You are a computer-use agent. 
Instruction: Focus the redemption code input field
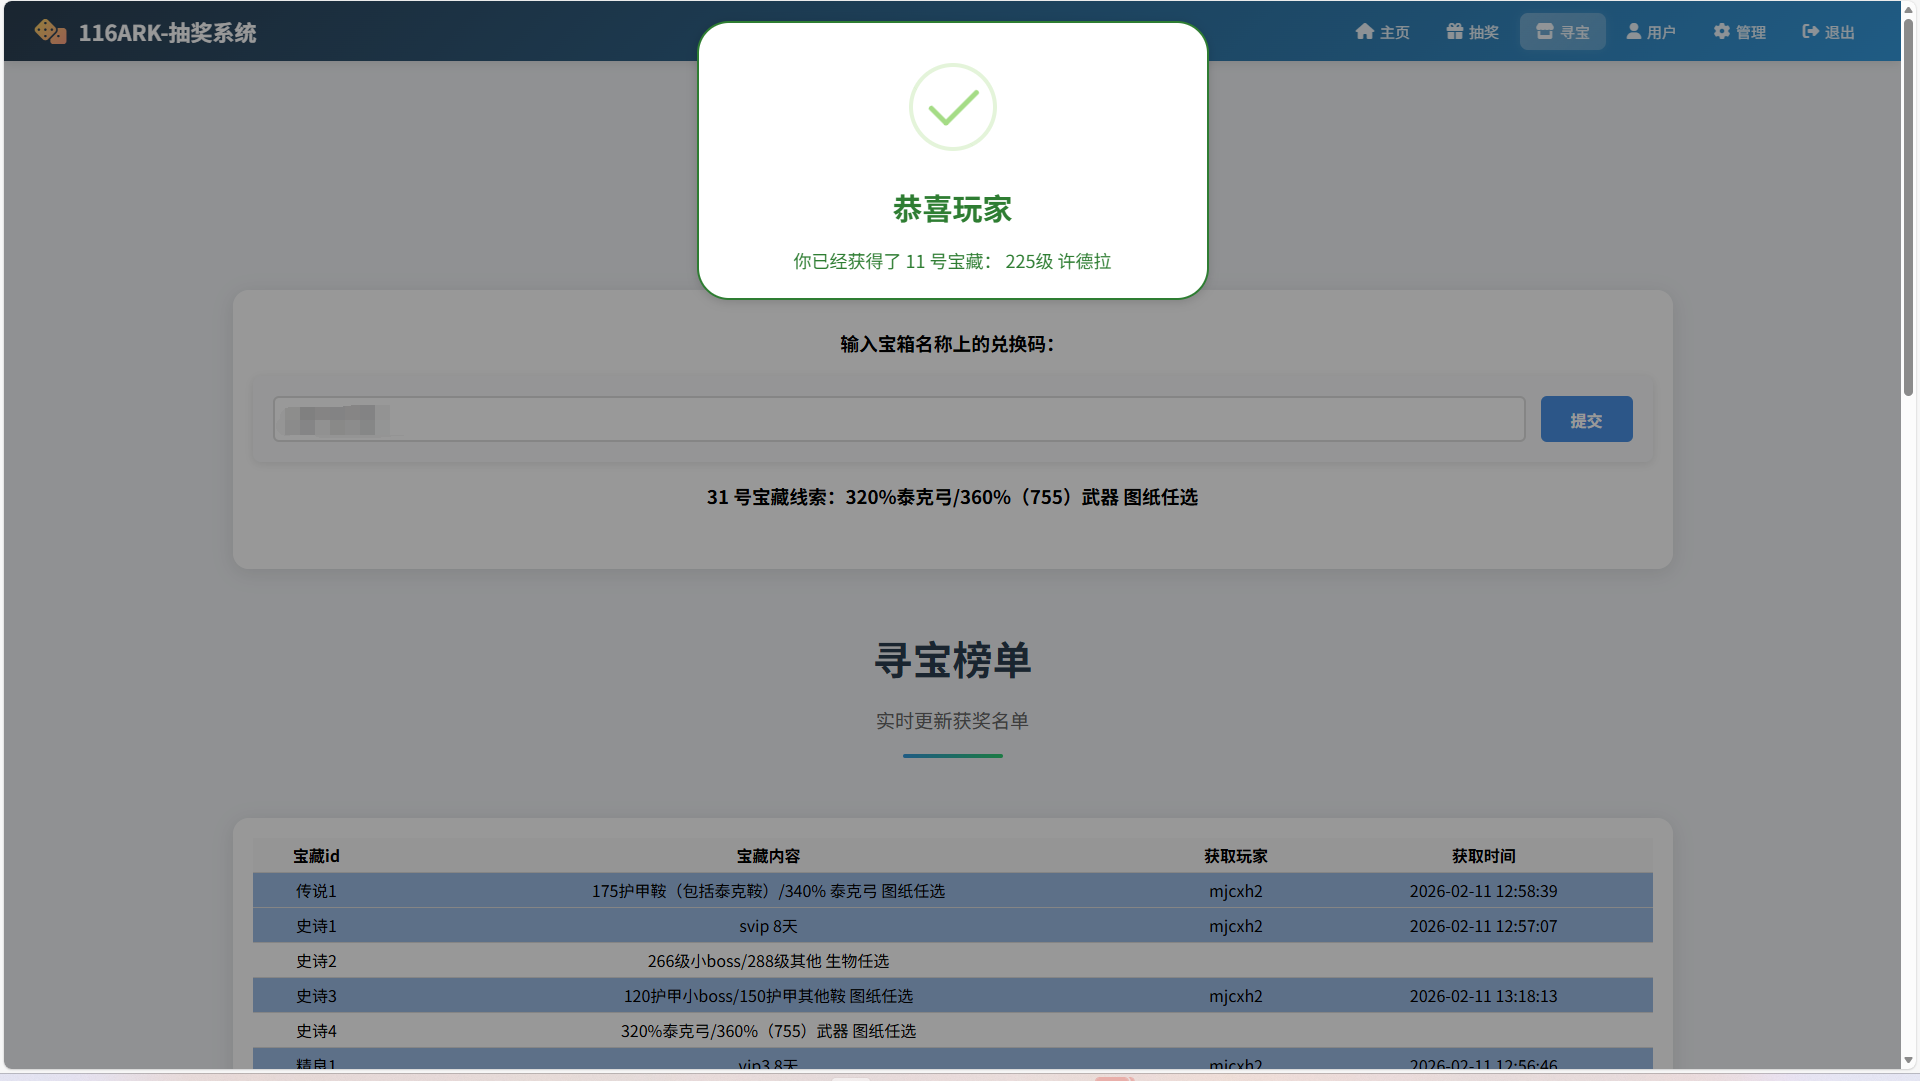click(898, 419)
